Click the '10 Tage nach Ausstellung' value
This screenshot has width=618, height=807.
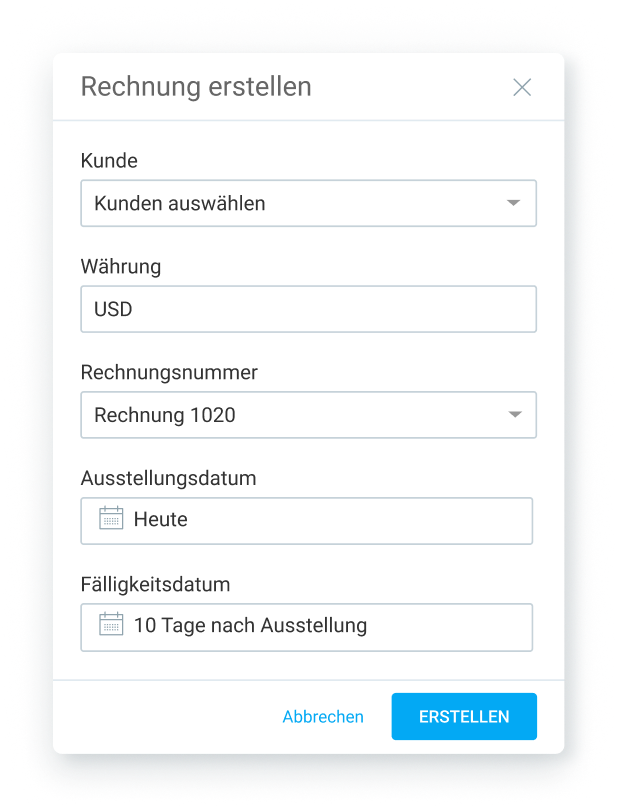(250, 626)
